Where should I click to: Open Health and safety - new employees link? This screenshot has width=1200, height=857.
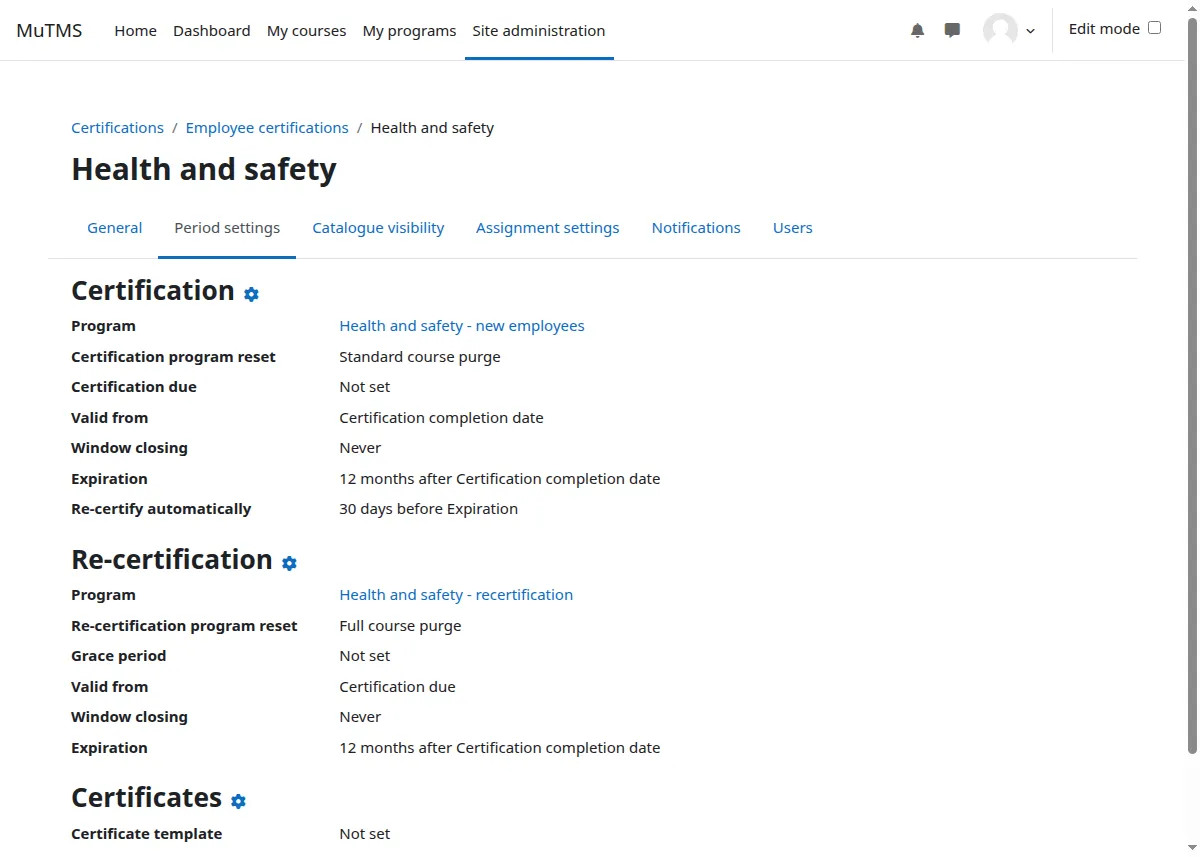462,326
